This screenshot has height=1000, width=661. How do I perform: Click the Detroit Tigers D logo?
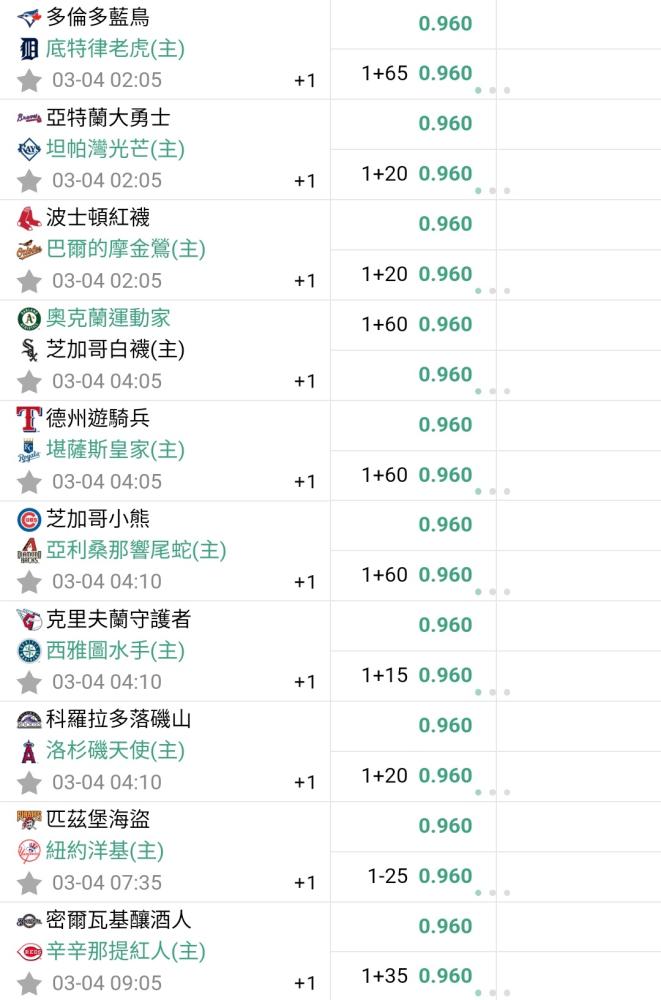(29, 49)
